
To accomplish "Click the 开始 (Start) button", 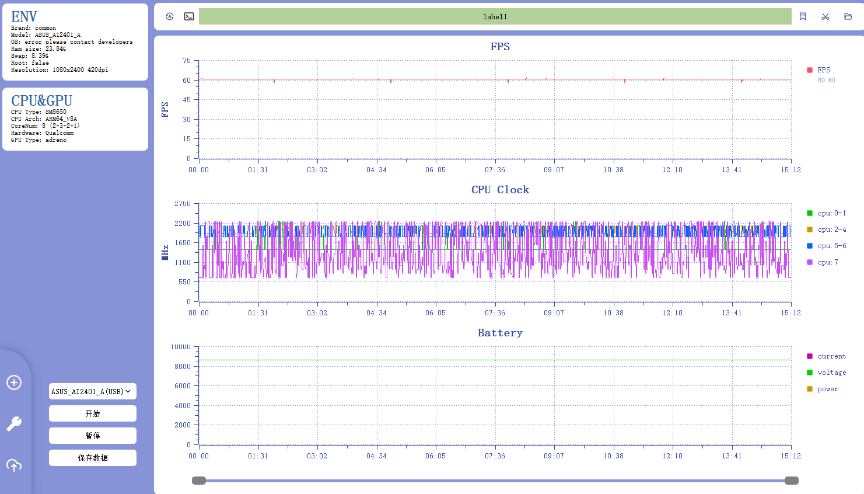I will coord(93,414).
